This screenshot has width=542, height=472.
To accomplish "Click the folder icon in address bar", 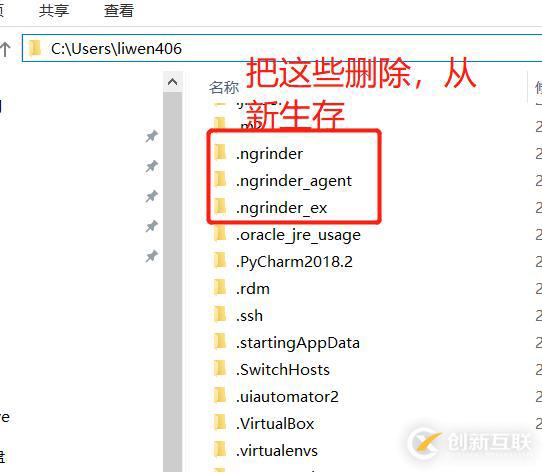I will [35, 48].
